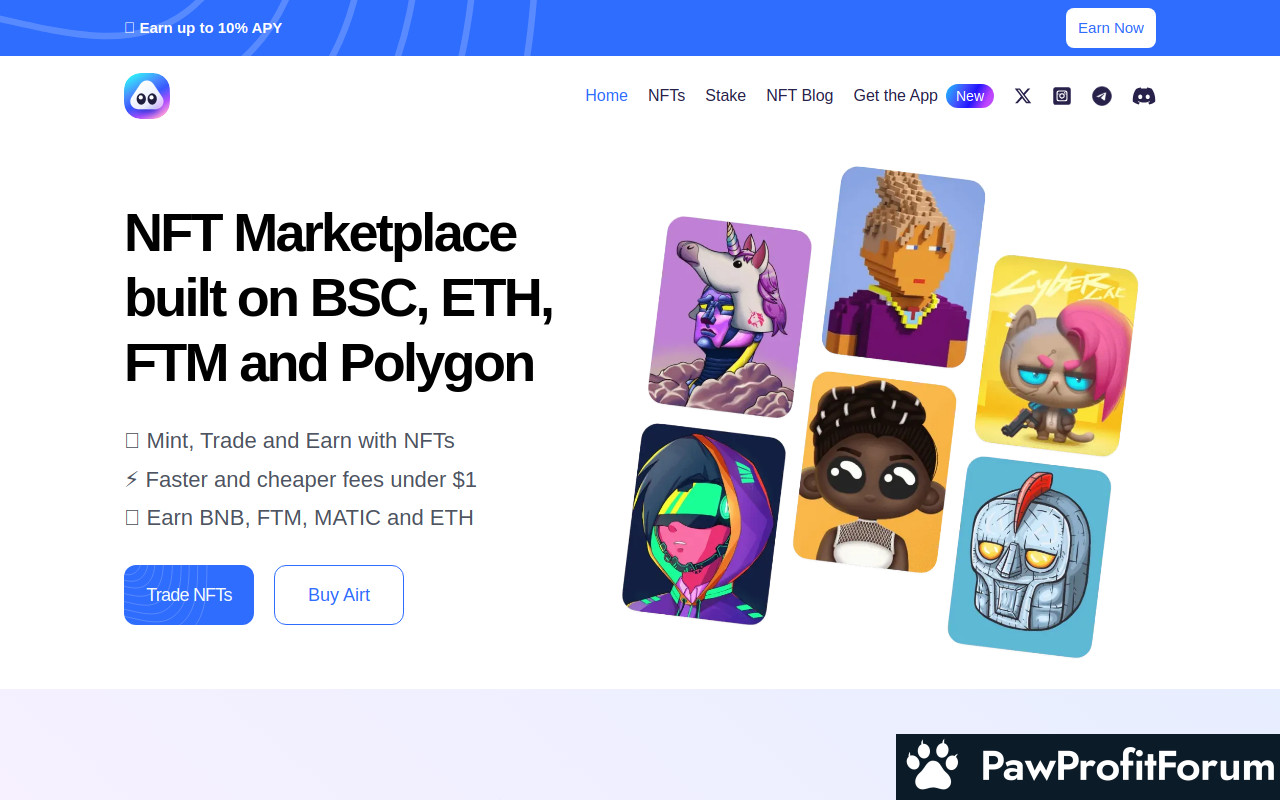1280x800 pixels.
Task: Open the pixelated voxel character NFT card
Action: coord(904,267)
